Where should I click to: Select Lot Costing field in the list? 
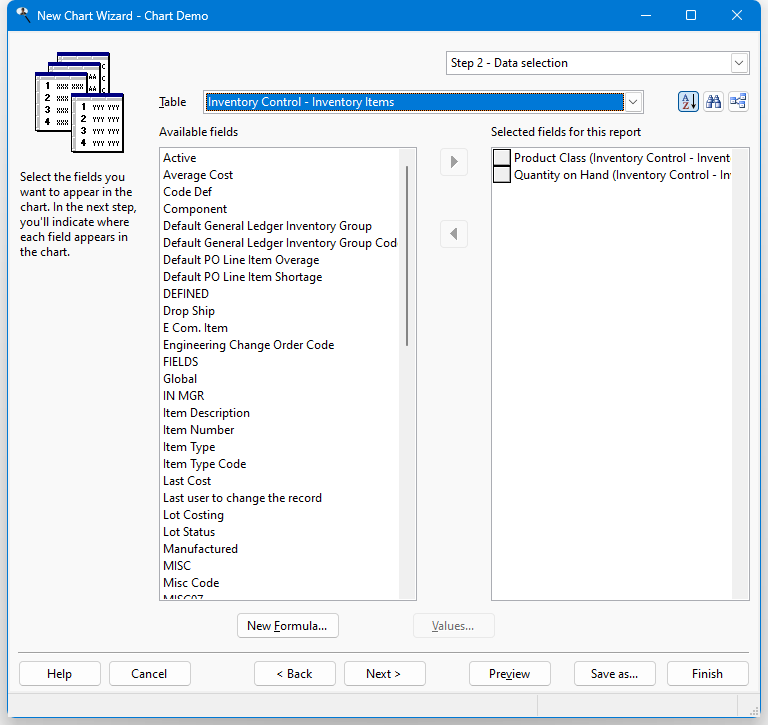tap(193, 515)
